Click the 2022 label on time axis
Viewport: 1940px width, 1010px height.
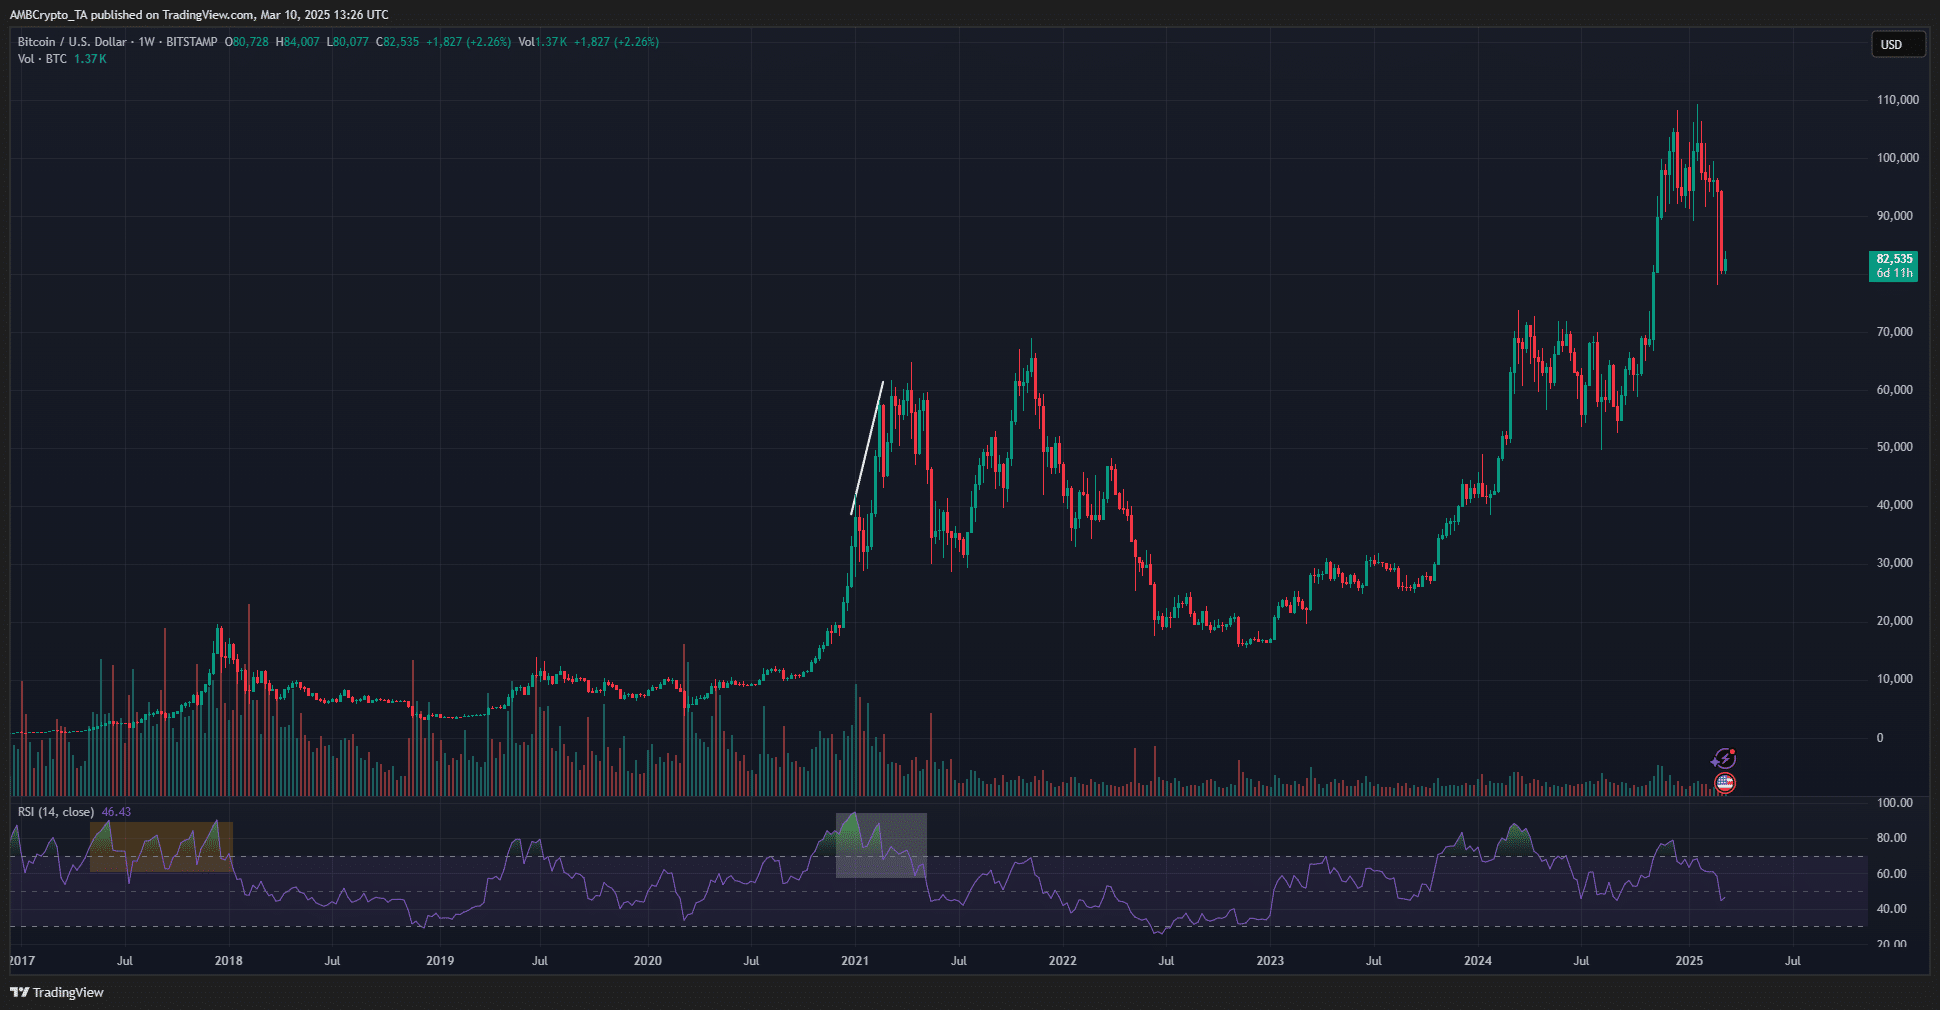(x=1062, y=961)
